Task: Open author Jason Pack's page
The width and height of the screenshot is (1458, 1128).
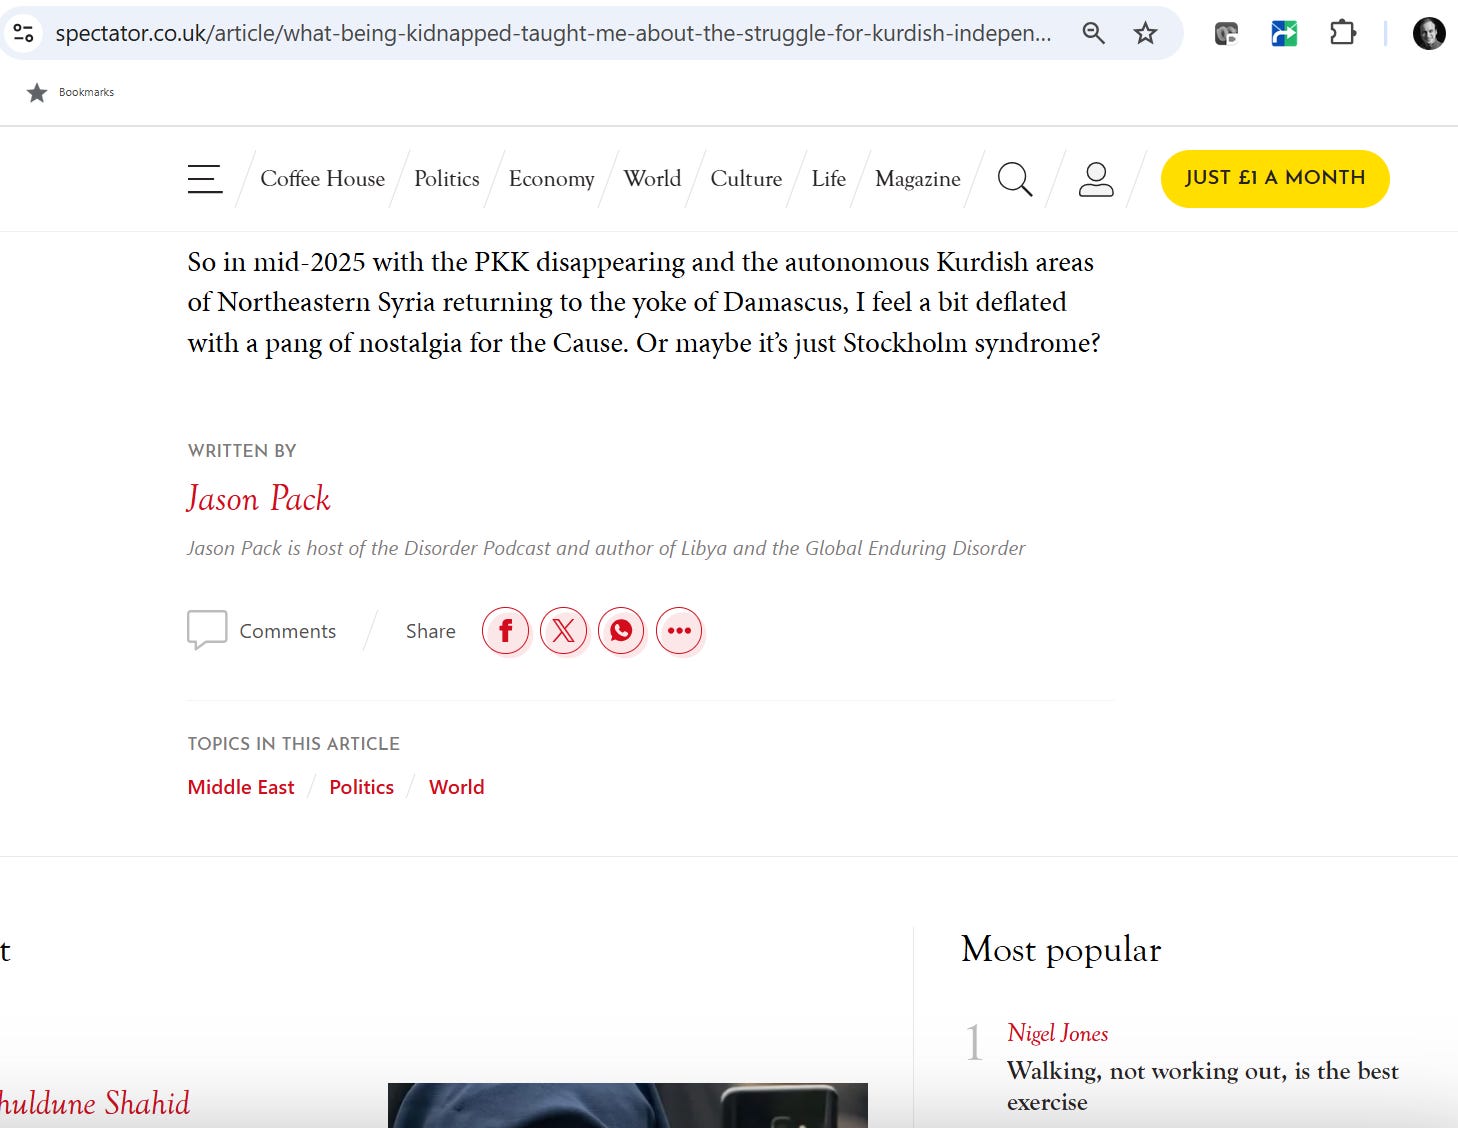Action: pos(258,498)
